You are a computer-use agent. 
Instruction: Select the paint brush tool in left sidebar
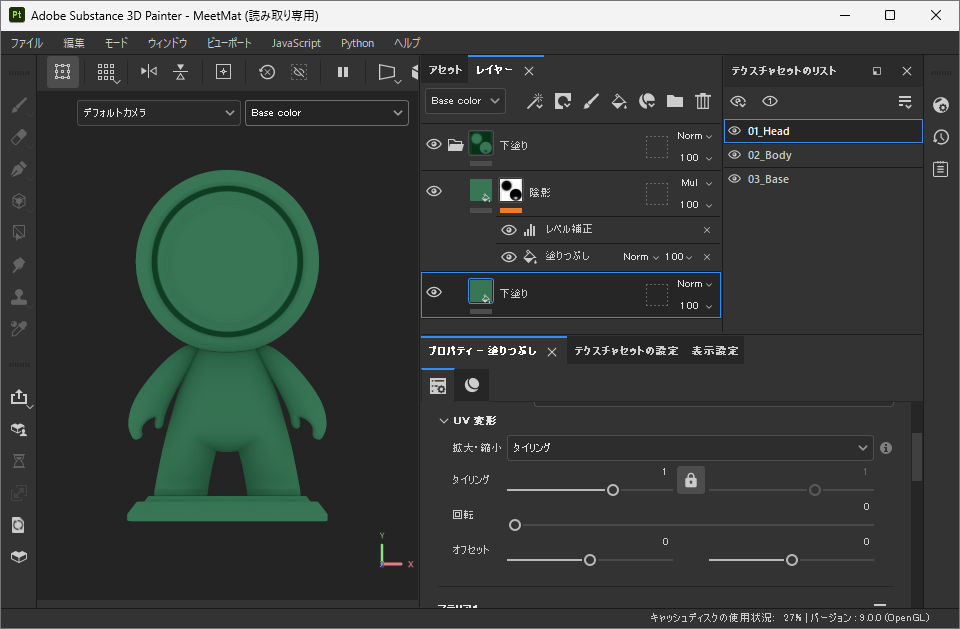(x=18, y=105)
